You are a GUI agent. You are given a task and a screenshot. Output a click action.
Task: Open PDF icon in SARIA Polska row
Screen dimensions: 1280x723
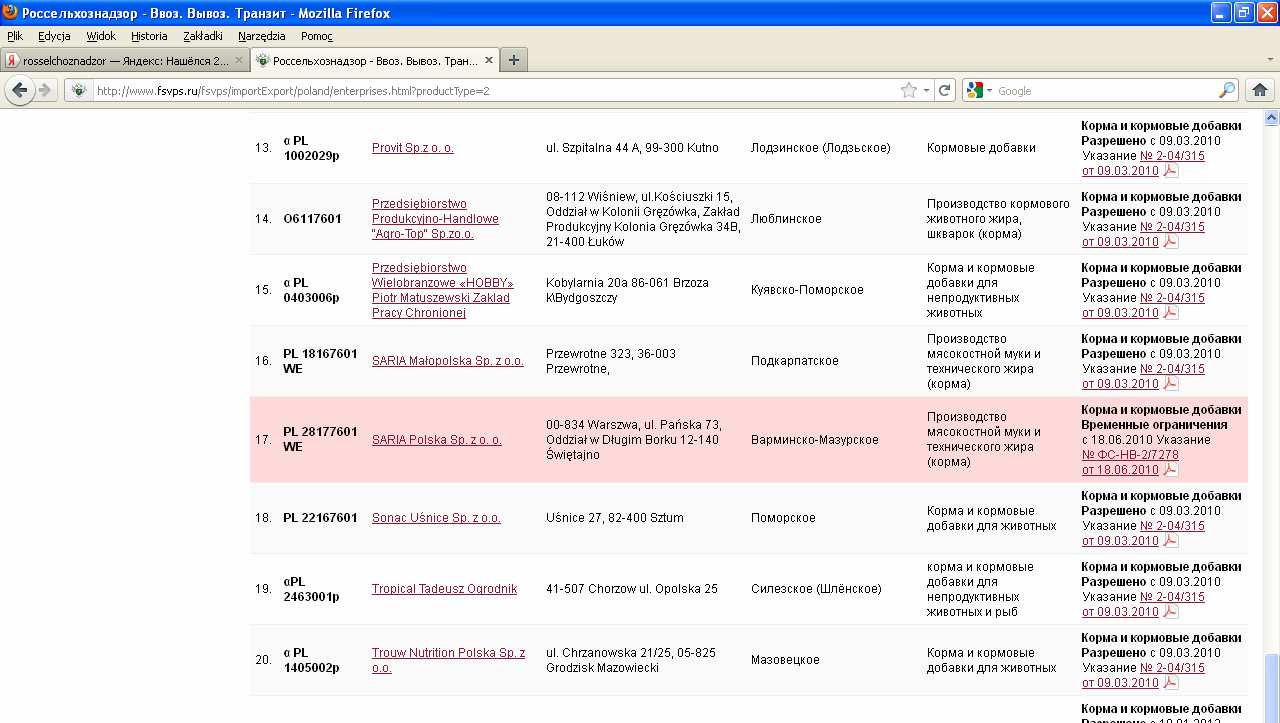tap(1170, 470)
